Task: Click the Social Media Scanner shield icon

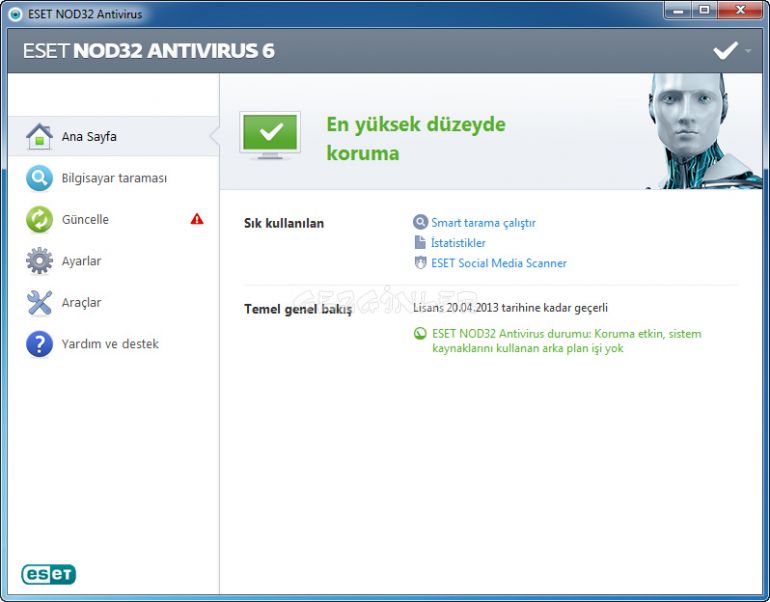Action: point(420,263)
